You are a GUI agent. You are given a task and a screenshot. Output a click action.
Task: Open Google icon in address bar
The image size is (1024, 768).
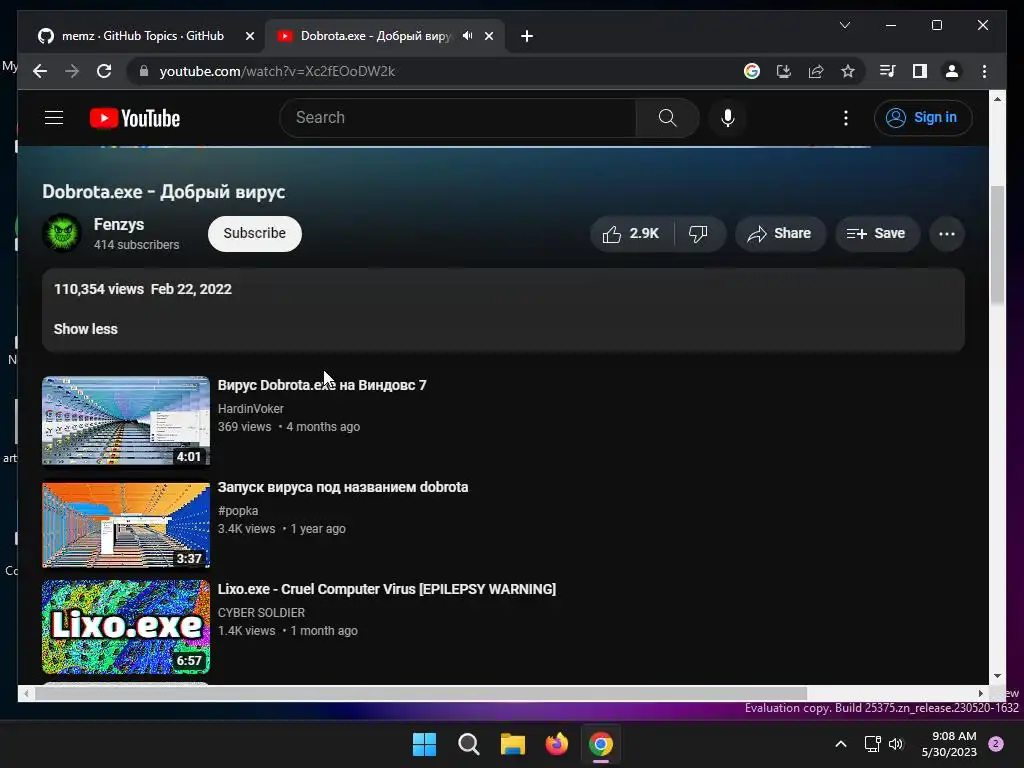coord(752,71)
